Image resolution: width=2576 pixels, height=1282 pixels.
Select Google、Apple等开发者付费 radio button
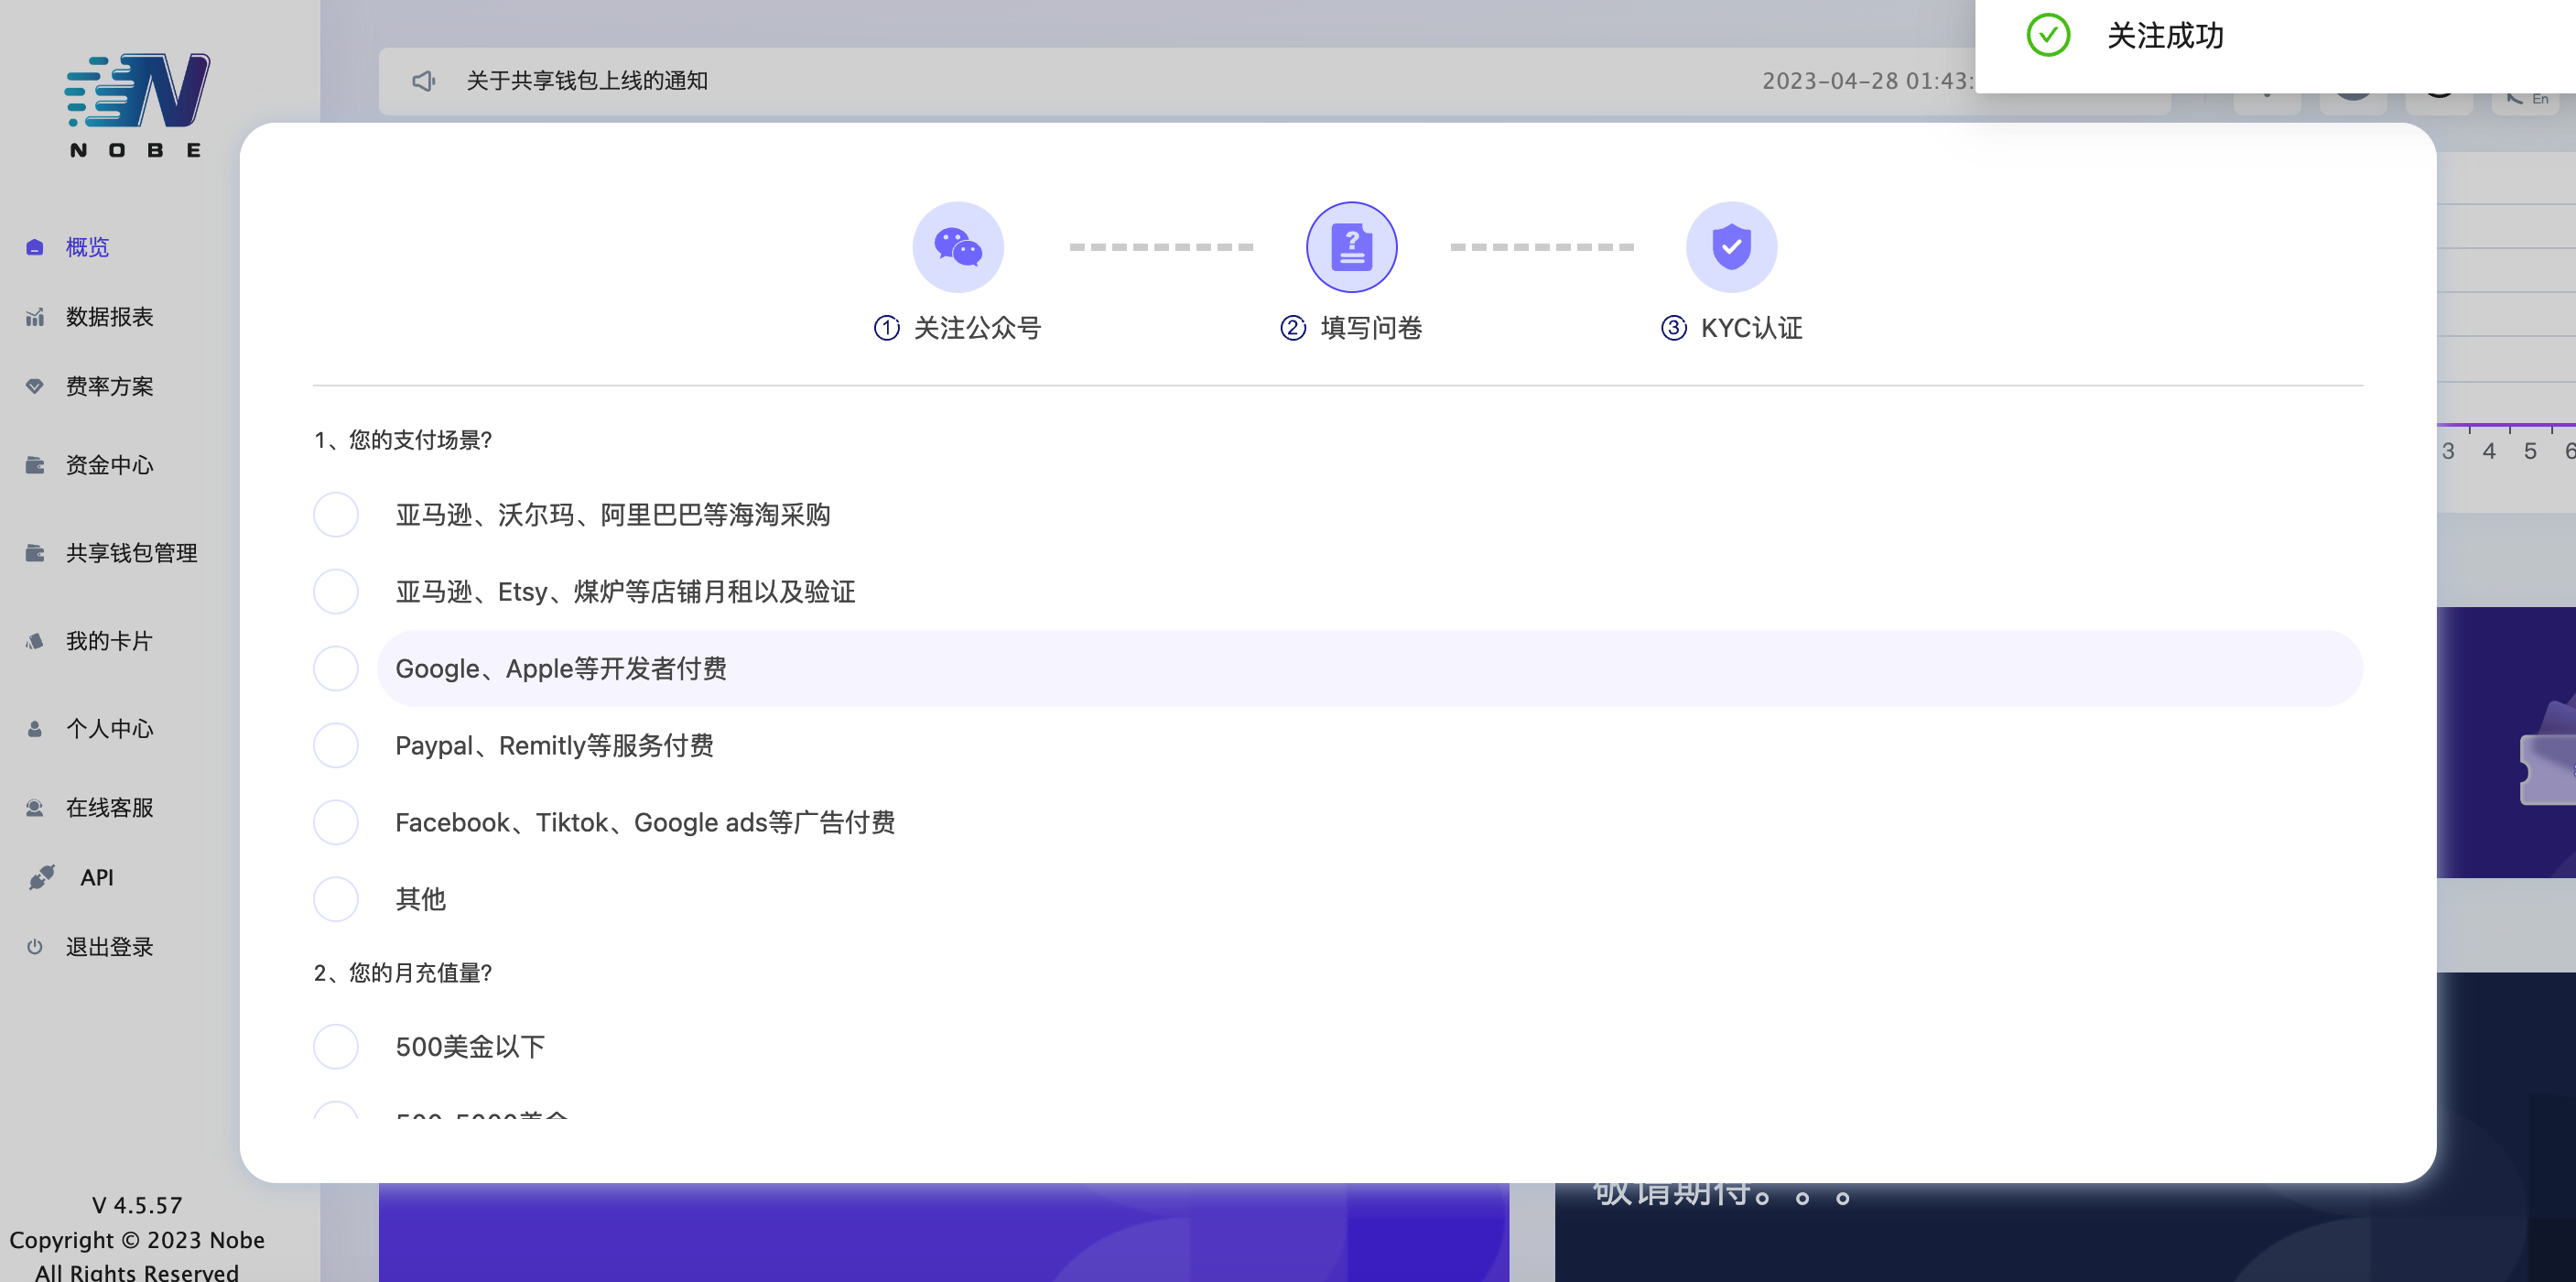pos(336,669)
